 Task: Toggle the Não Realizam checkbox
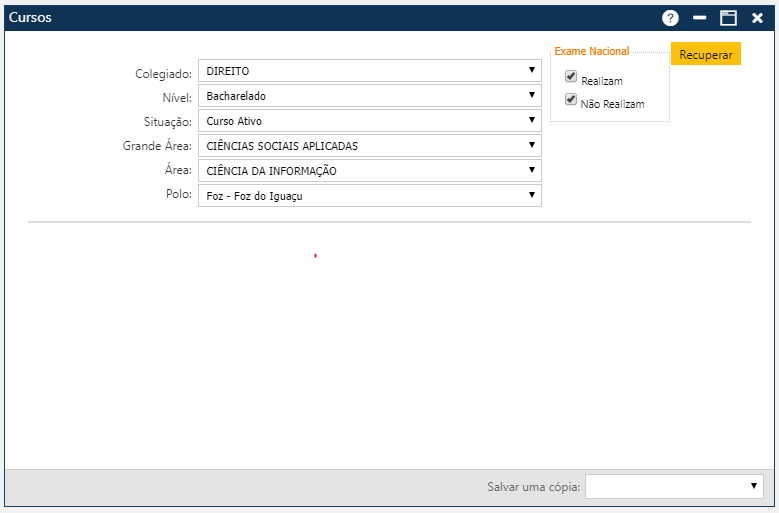571,100
